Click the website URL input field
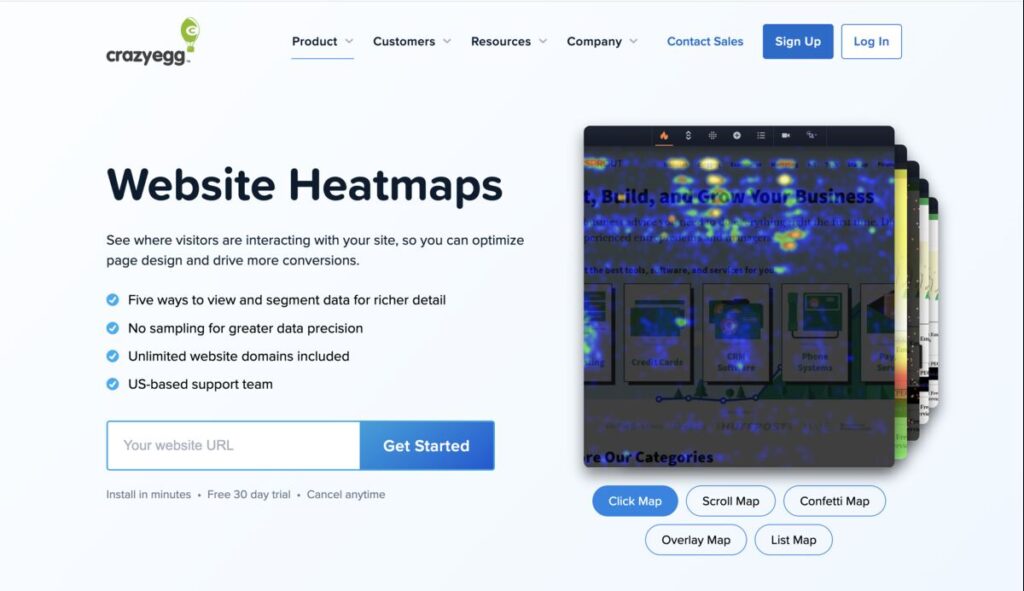1024x591 pixels. pyautogui.click(x=232, y=445)
